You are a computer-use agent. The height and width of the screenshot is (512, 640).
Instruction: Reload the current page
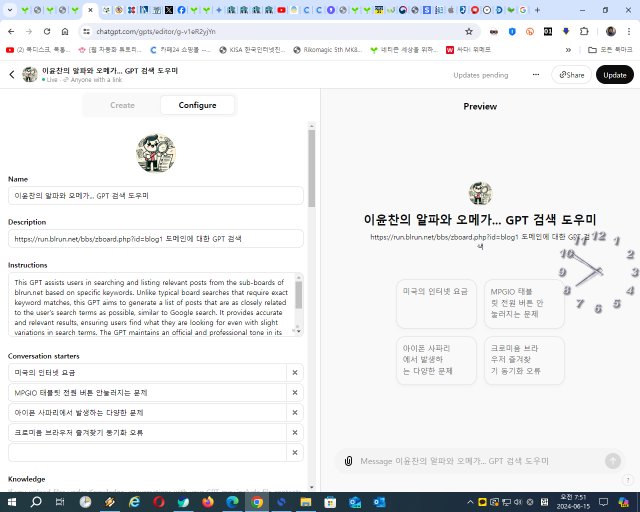[47, 31]
